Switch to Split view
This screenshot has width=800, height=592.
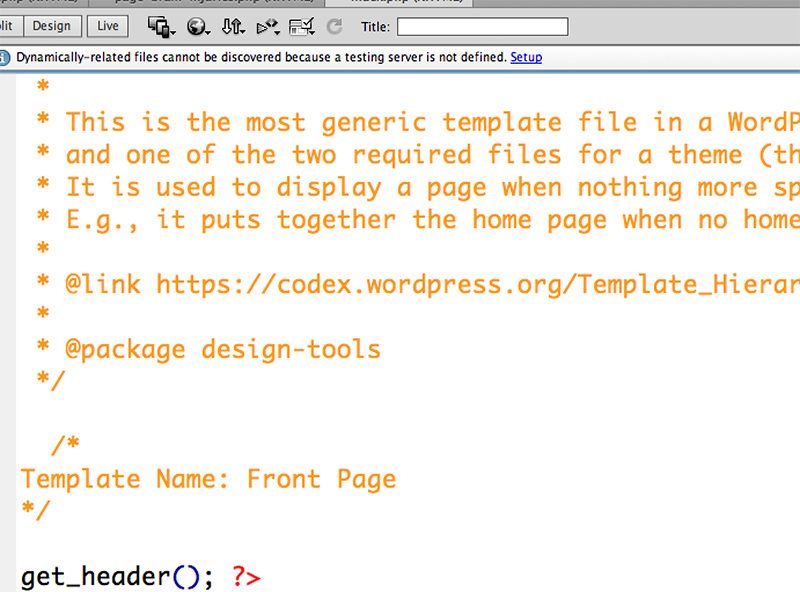(6, 26)
